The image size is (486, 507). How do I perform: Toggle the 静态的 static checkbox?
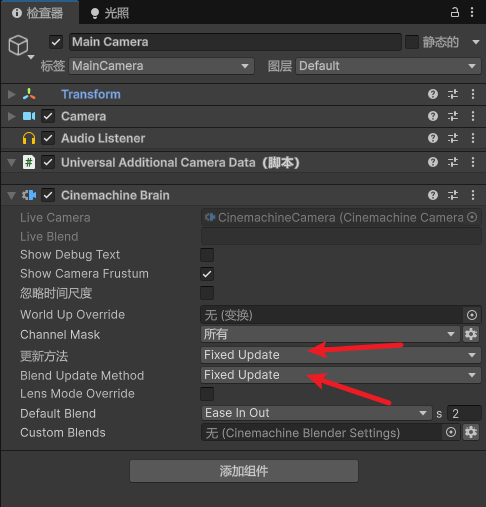[x=412, y=42]
